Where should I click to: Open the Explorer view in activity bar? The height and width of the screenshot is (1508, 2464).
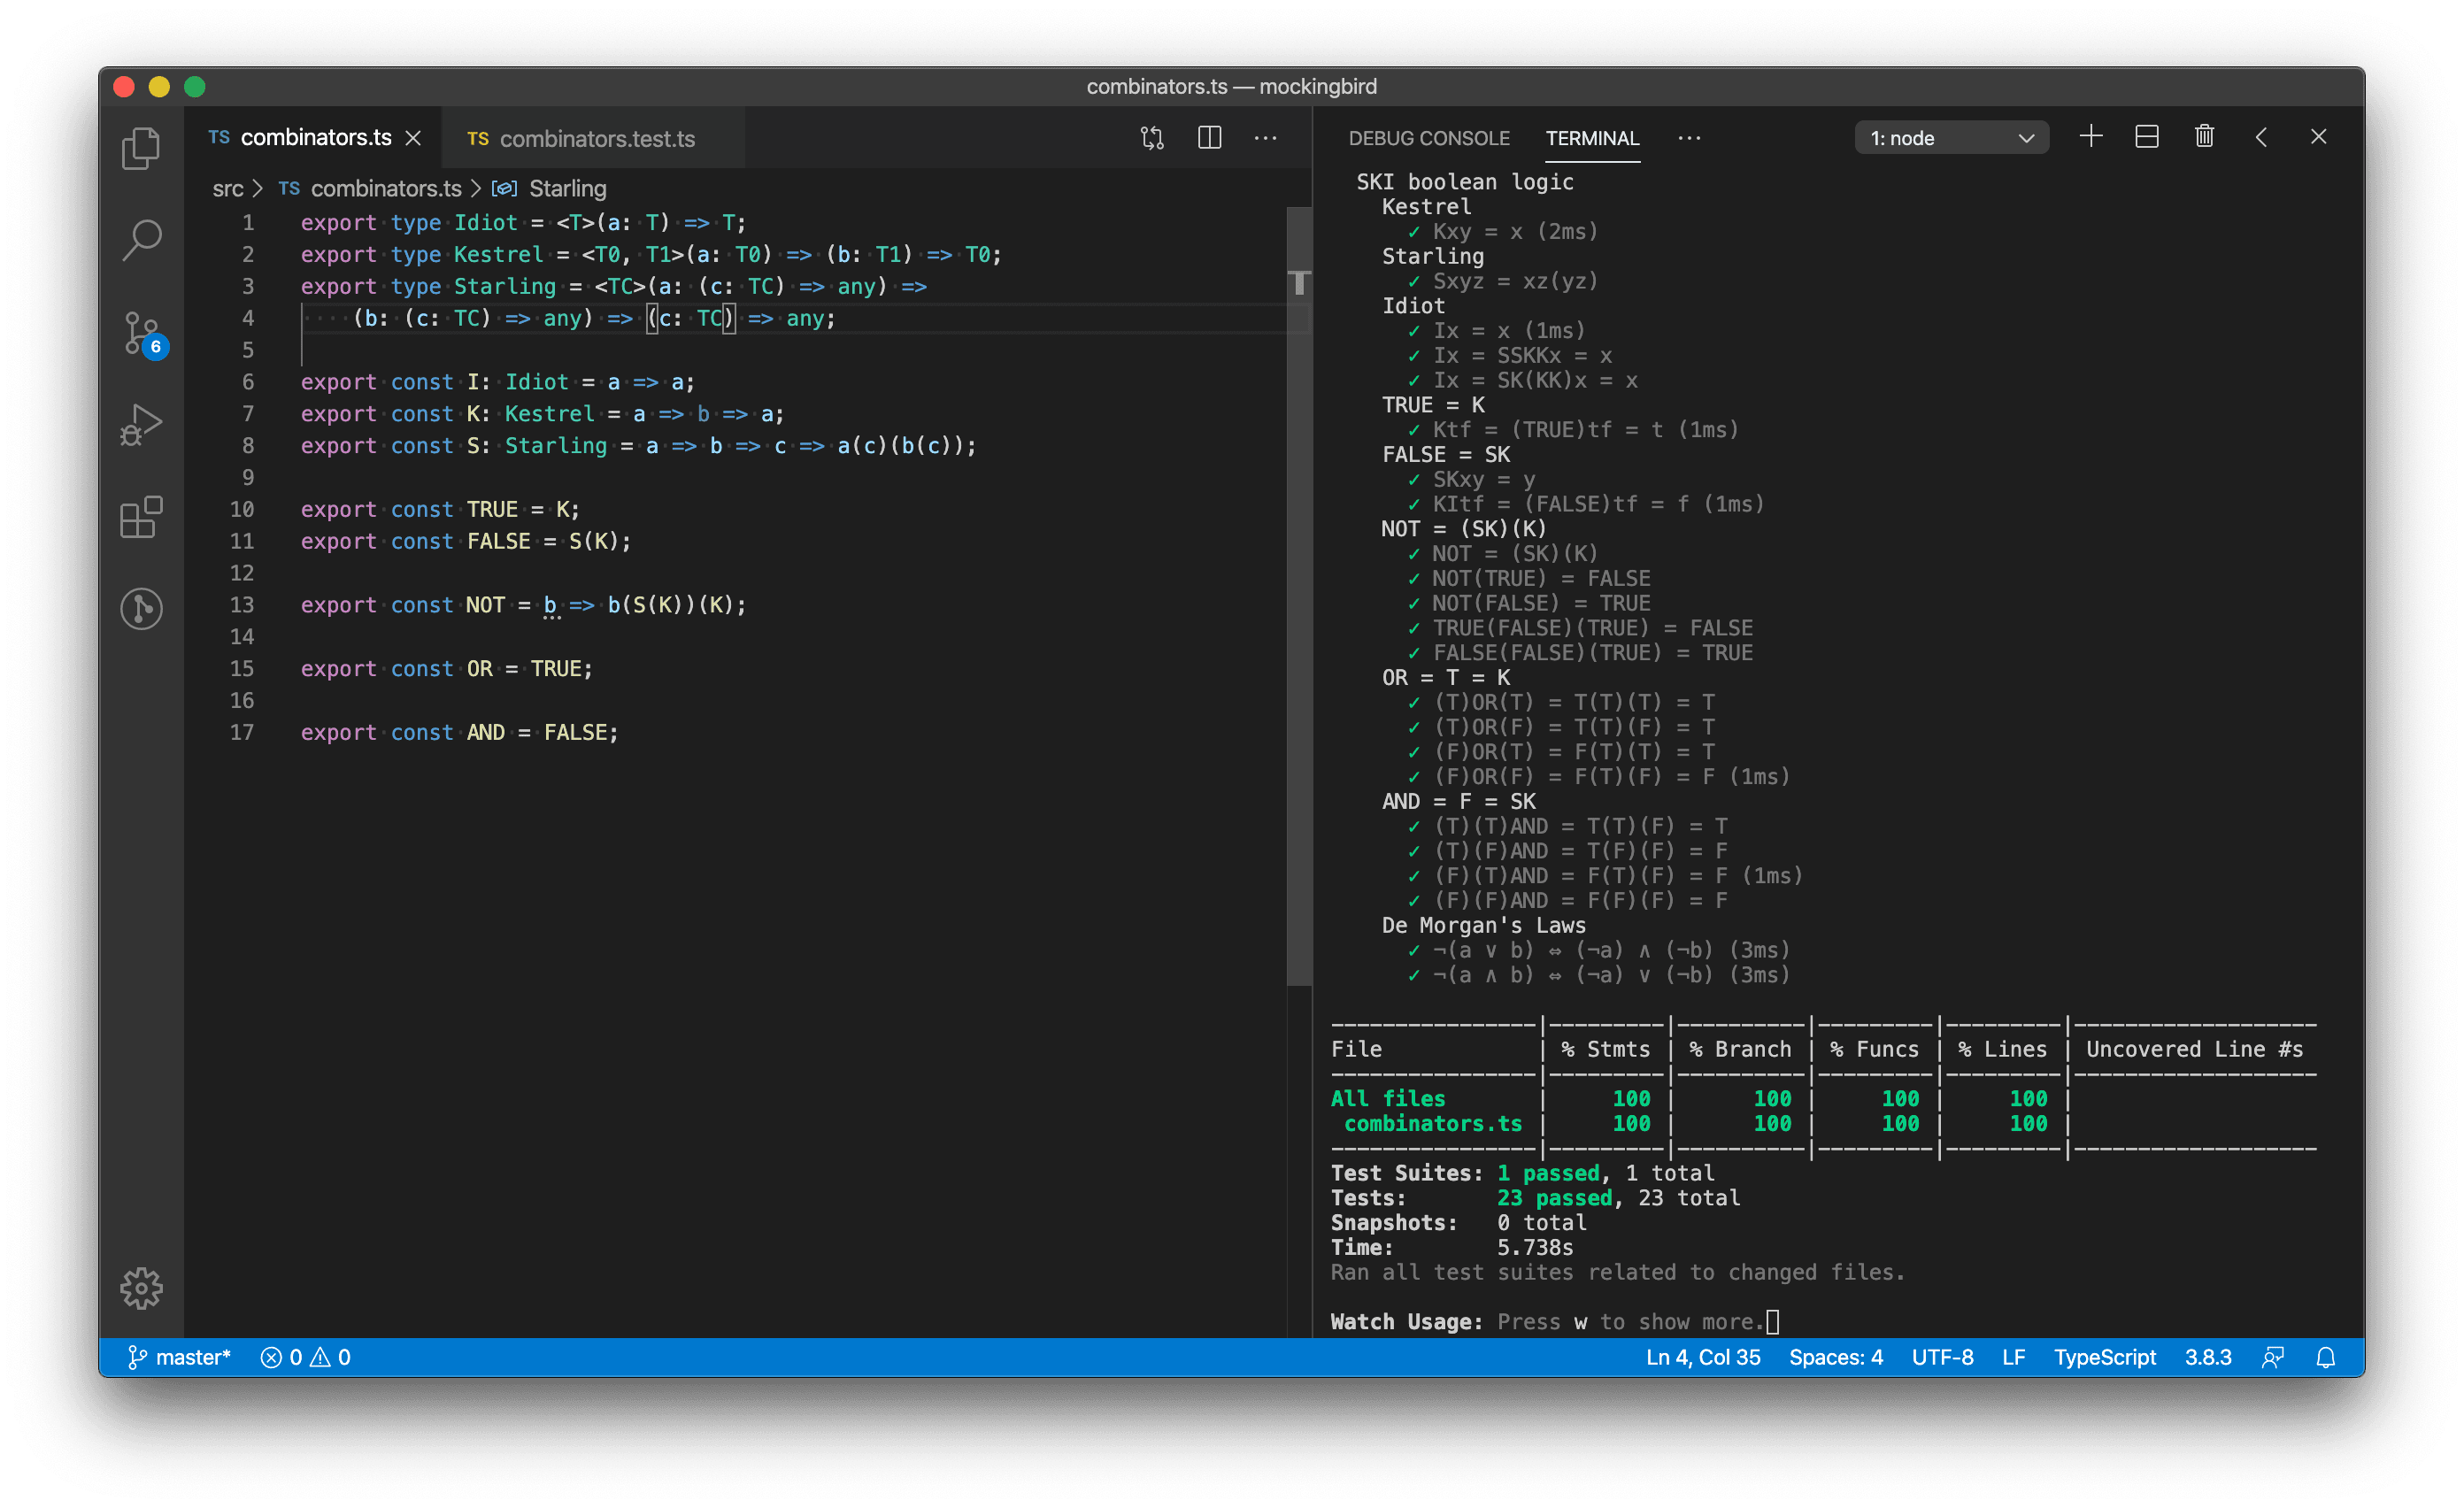coord(141,148)
